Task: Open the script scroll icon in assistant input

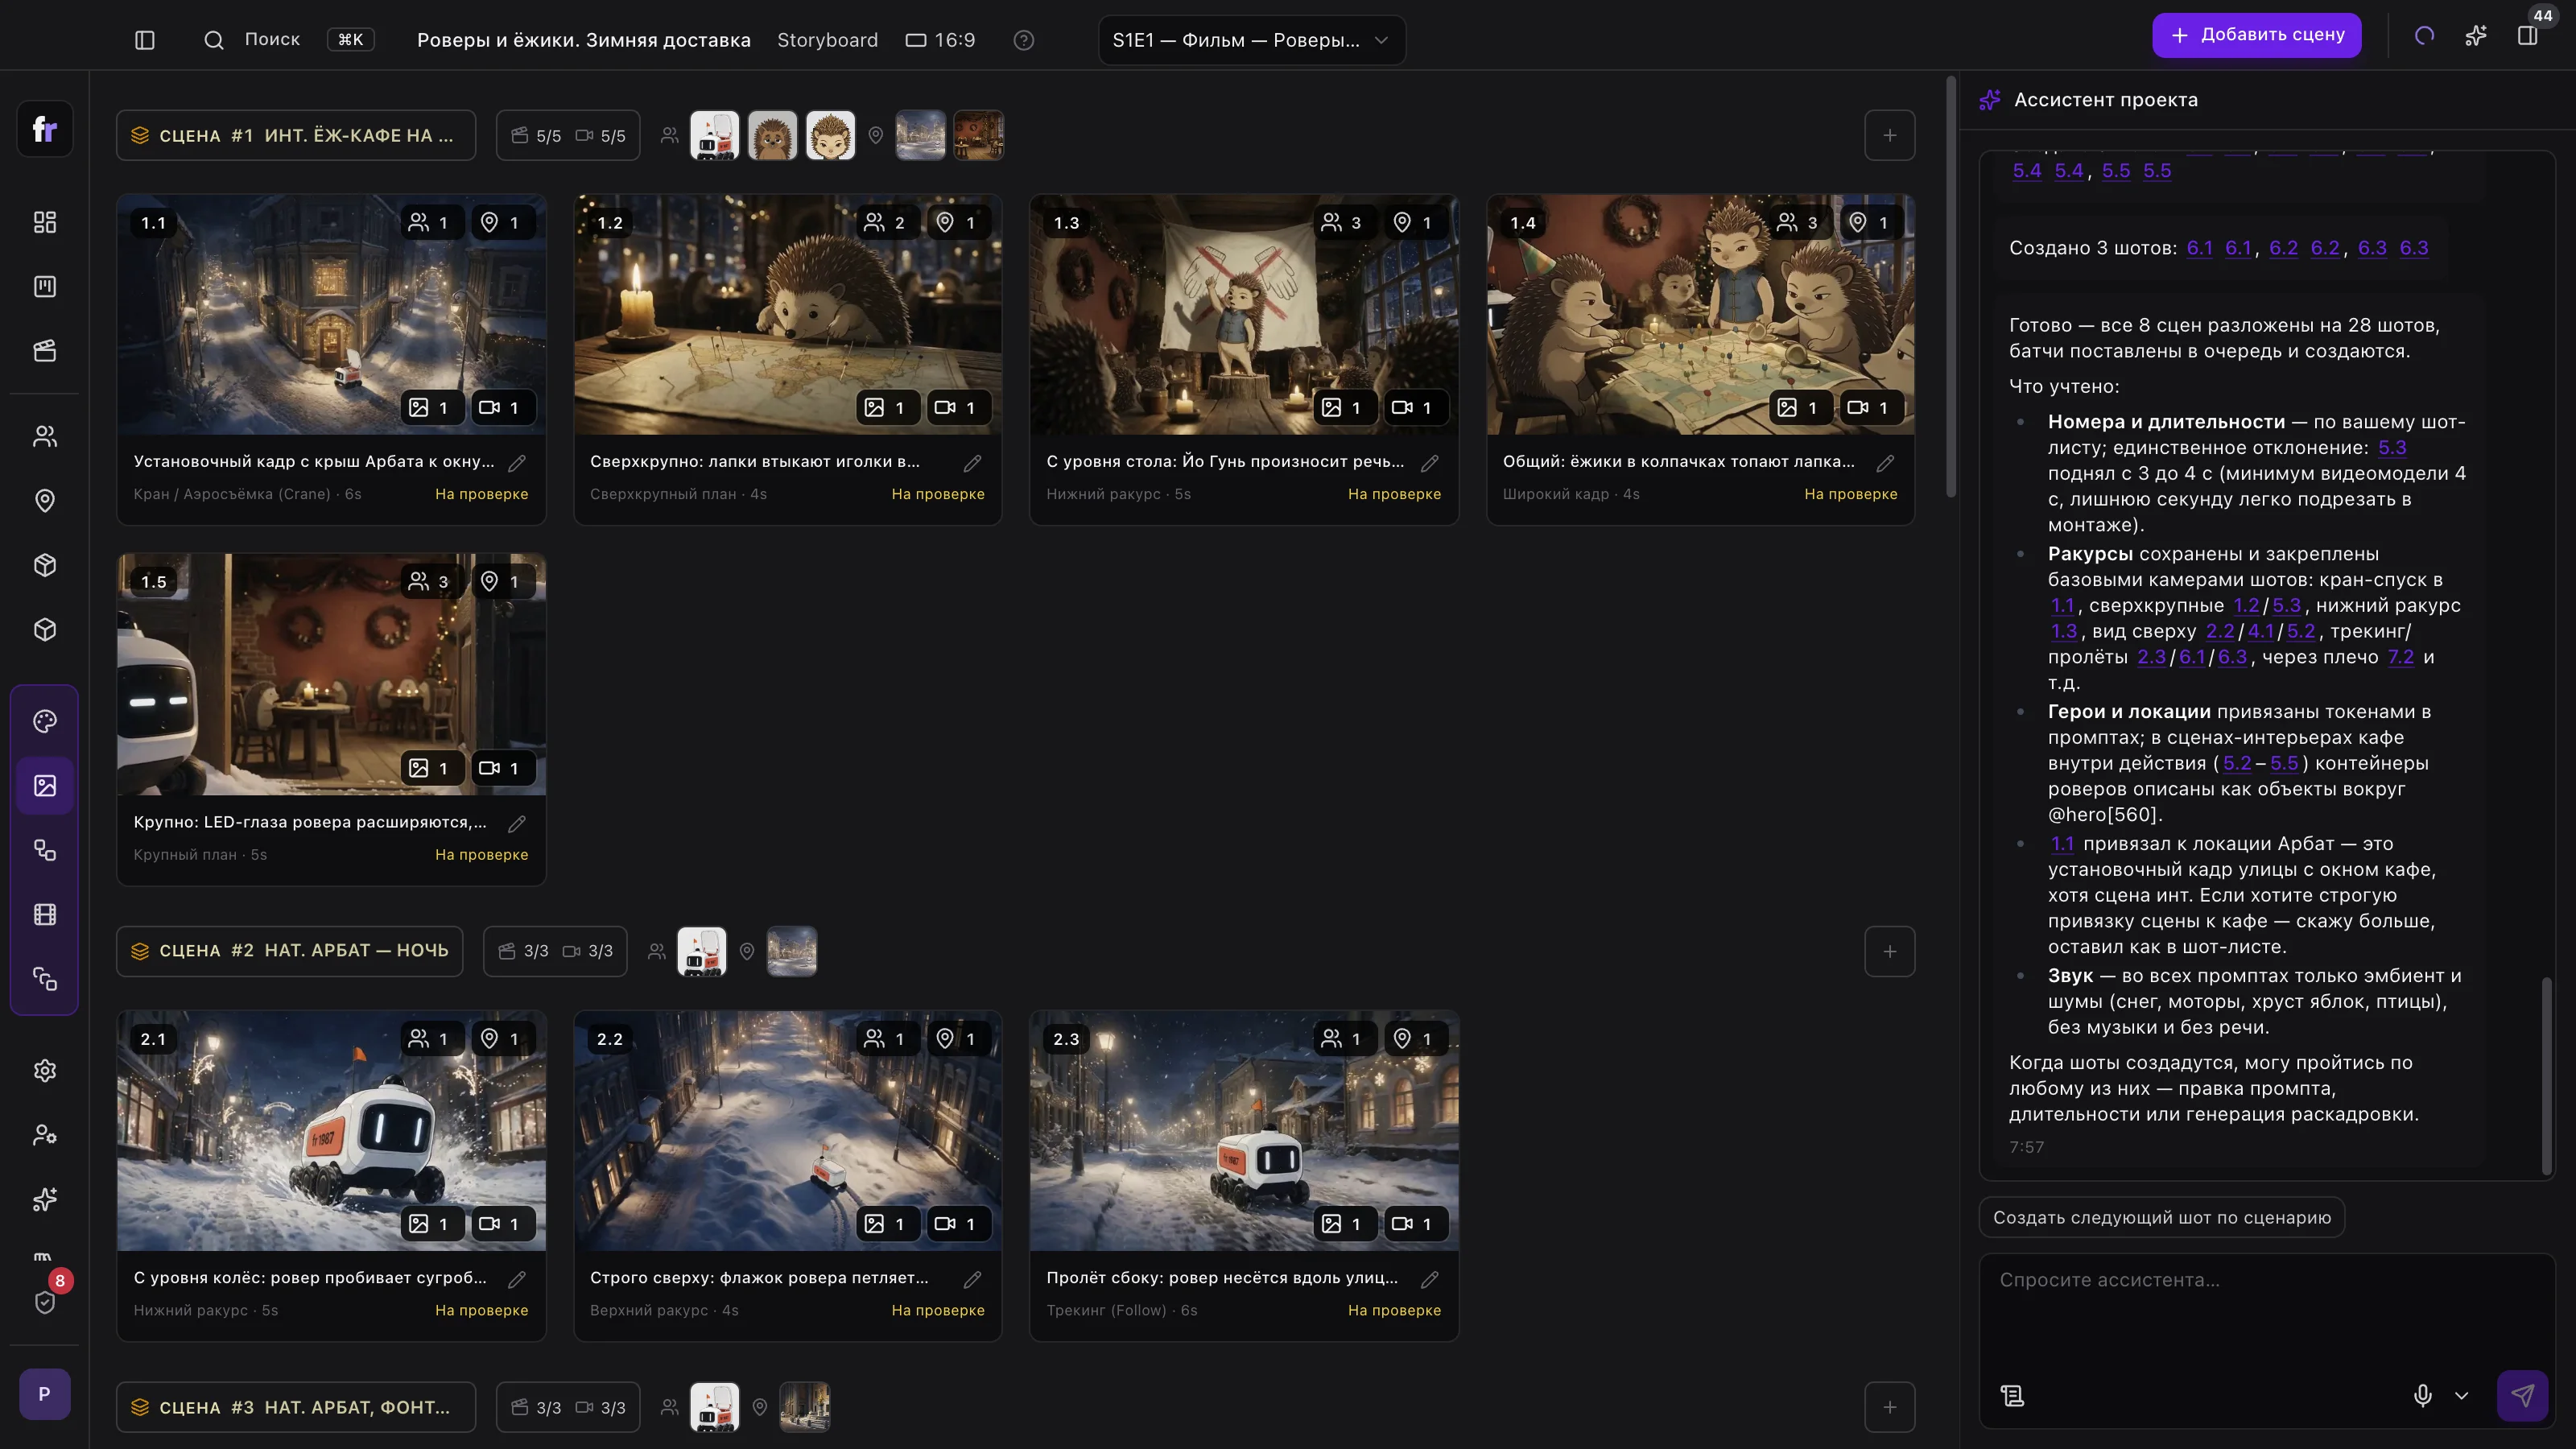Action: pyautogui.click(x=2012, y=1396)
